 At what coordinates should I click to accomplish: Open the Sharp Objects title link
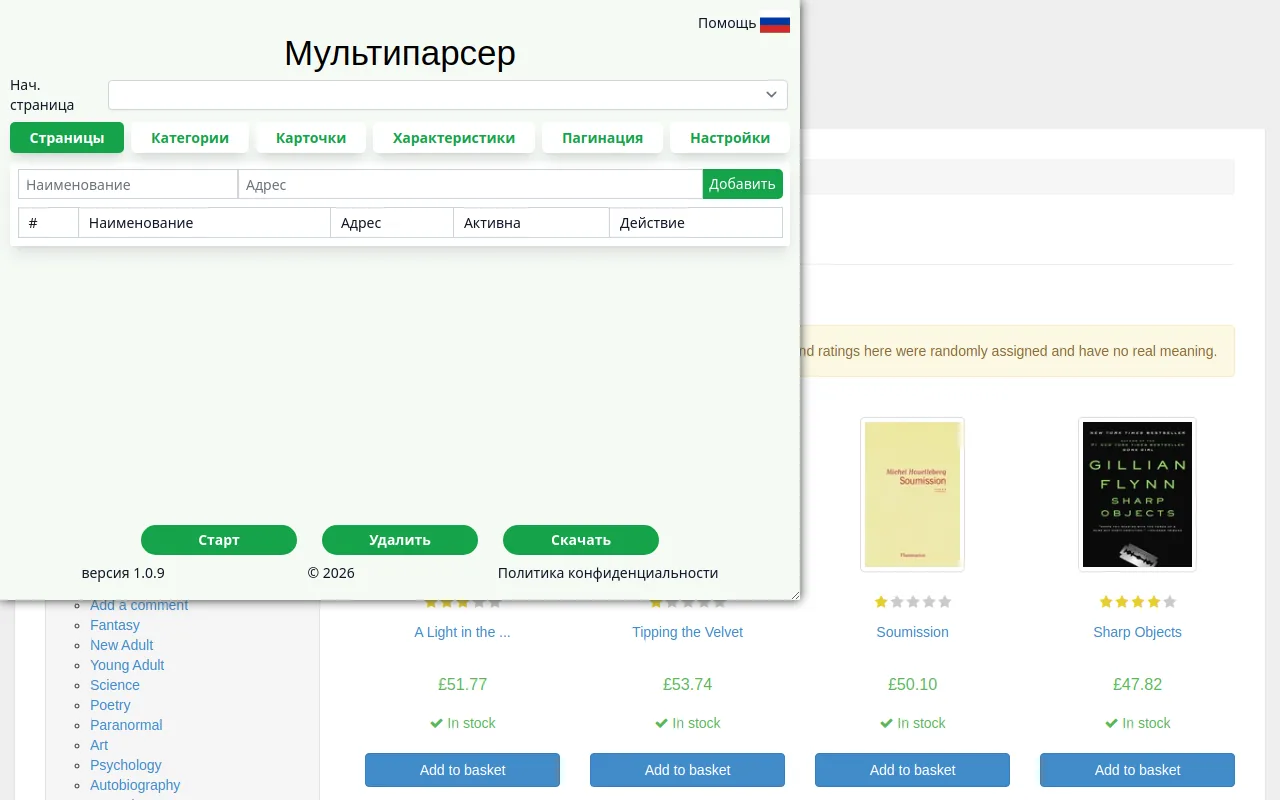[1137, 632]
